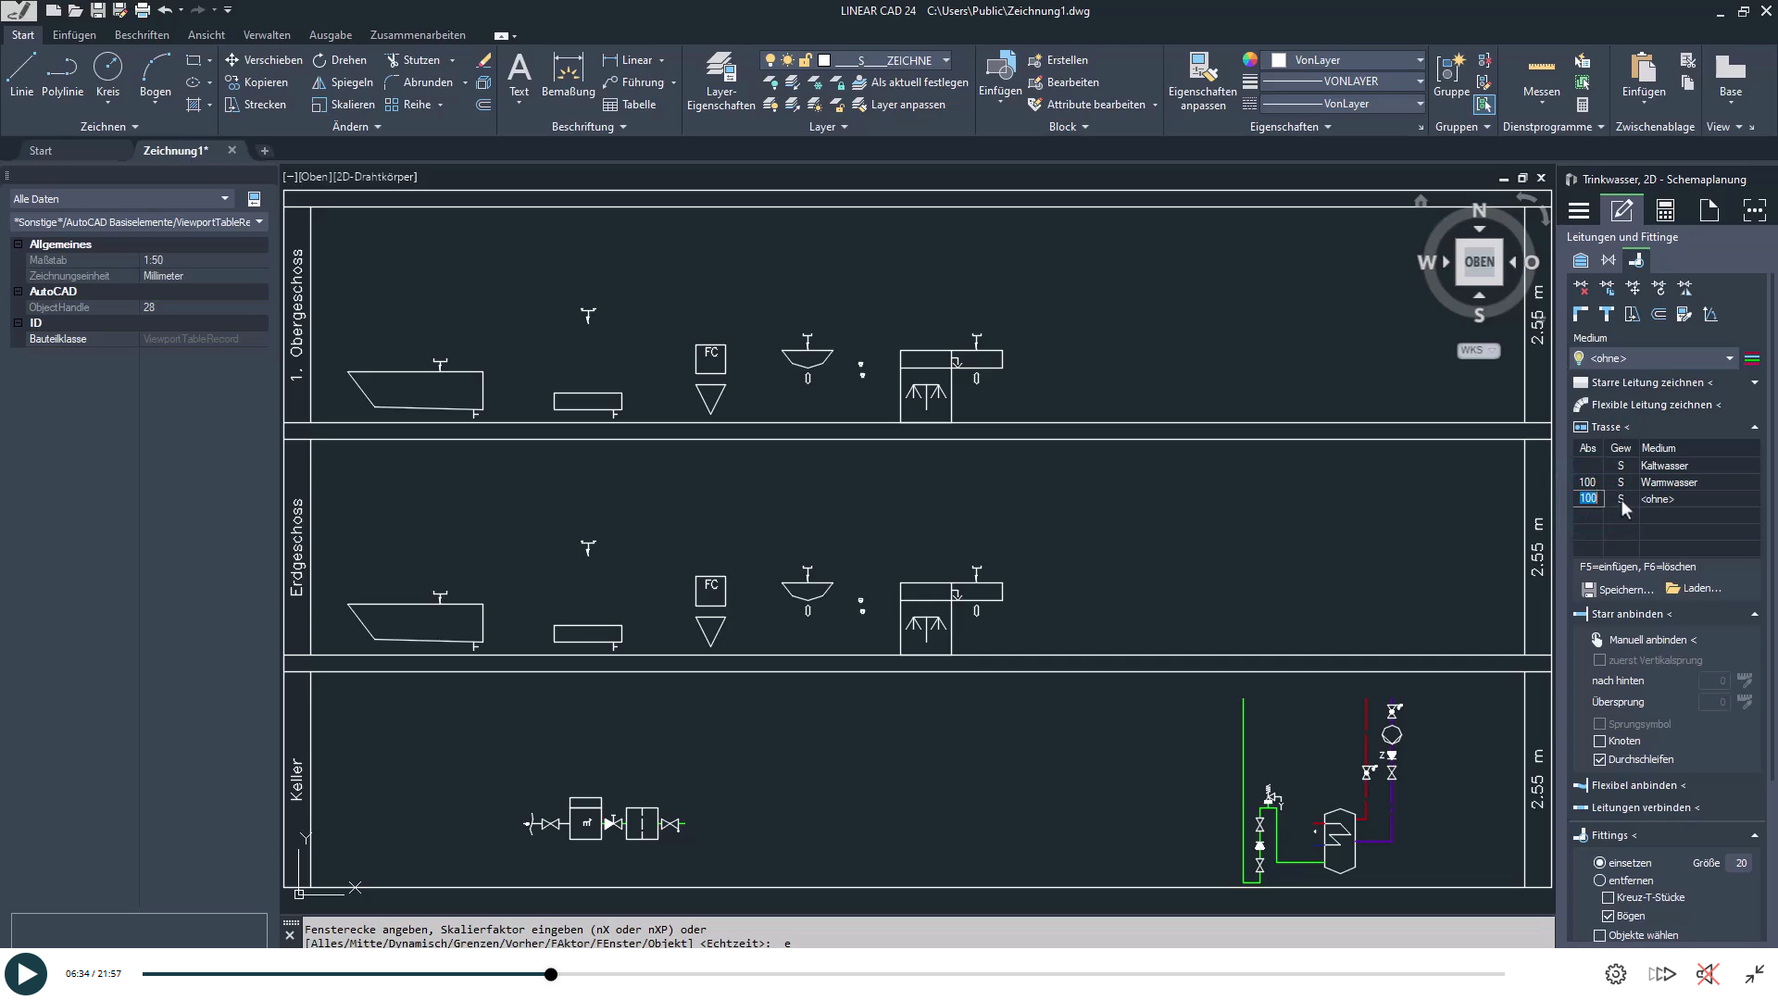The image size is (1778, 1000).
Task: Select the Text annotation tool
Action: pos(519,76)
